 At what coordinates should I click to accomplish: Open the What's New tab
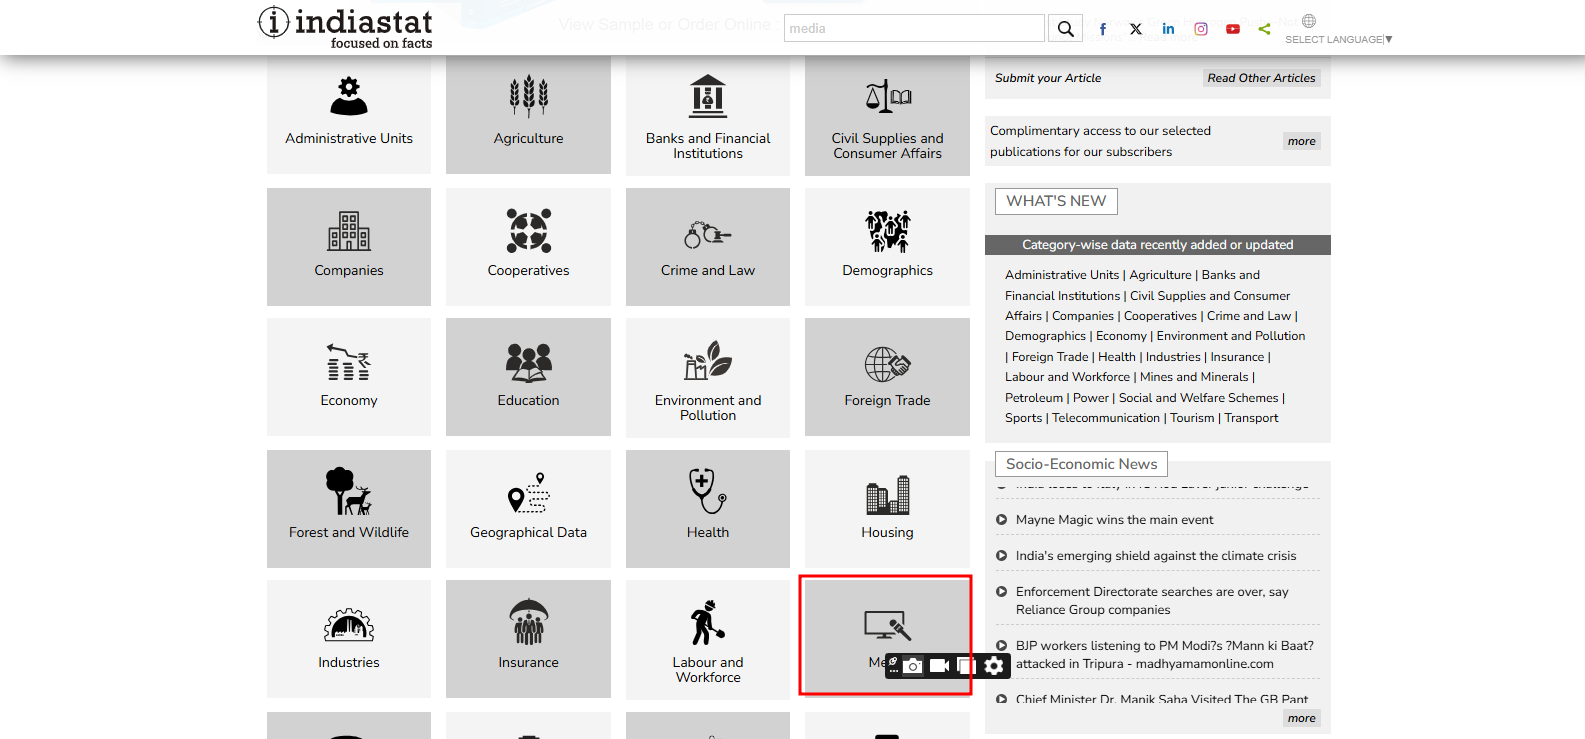coord(1056,201)
